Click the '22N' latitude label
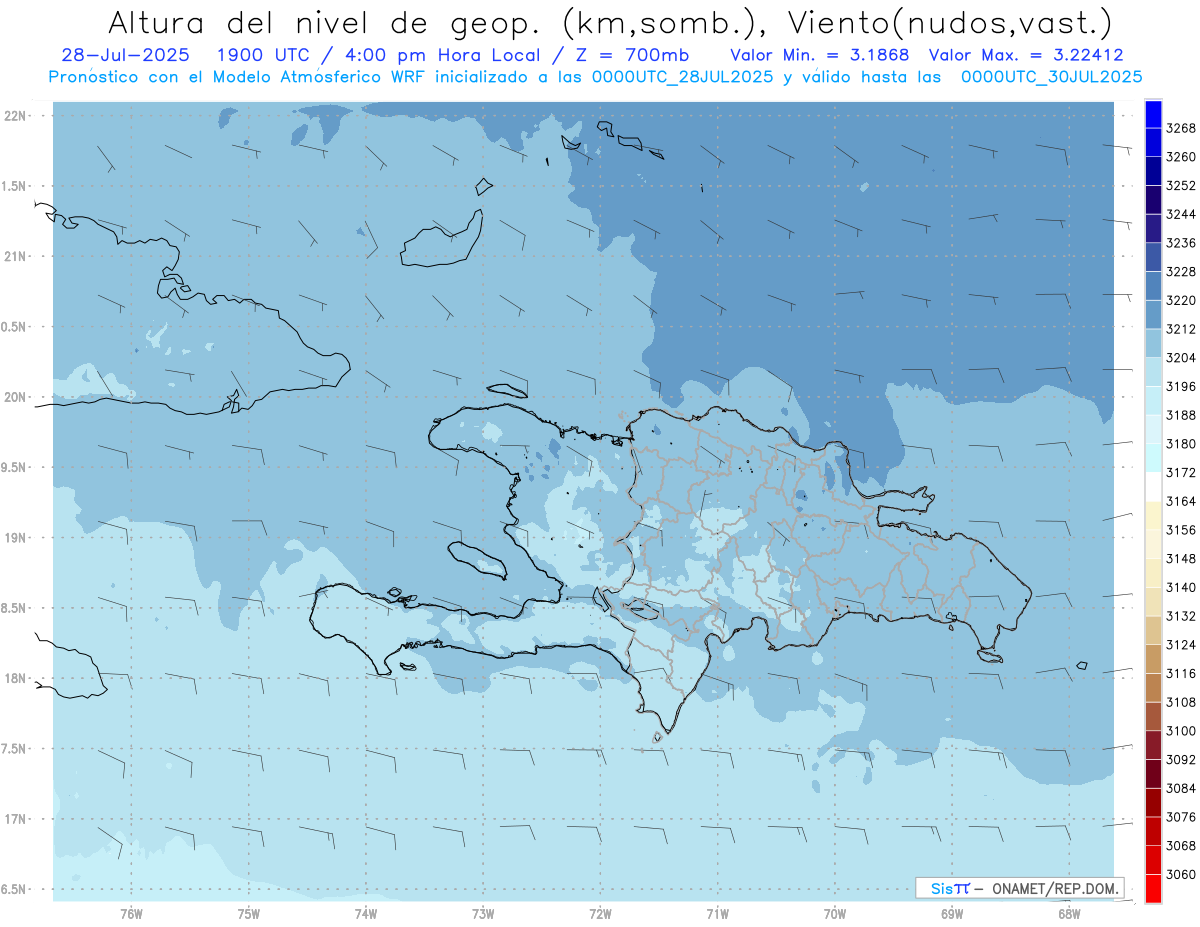 point(16,115)
